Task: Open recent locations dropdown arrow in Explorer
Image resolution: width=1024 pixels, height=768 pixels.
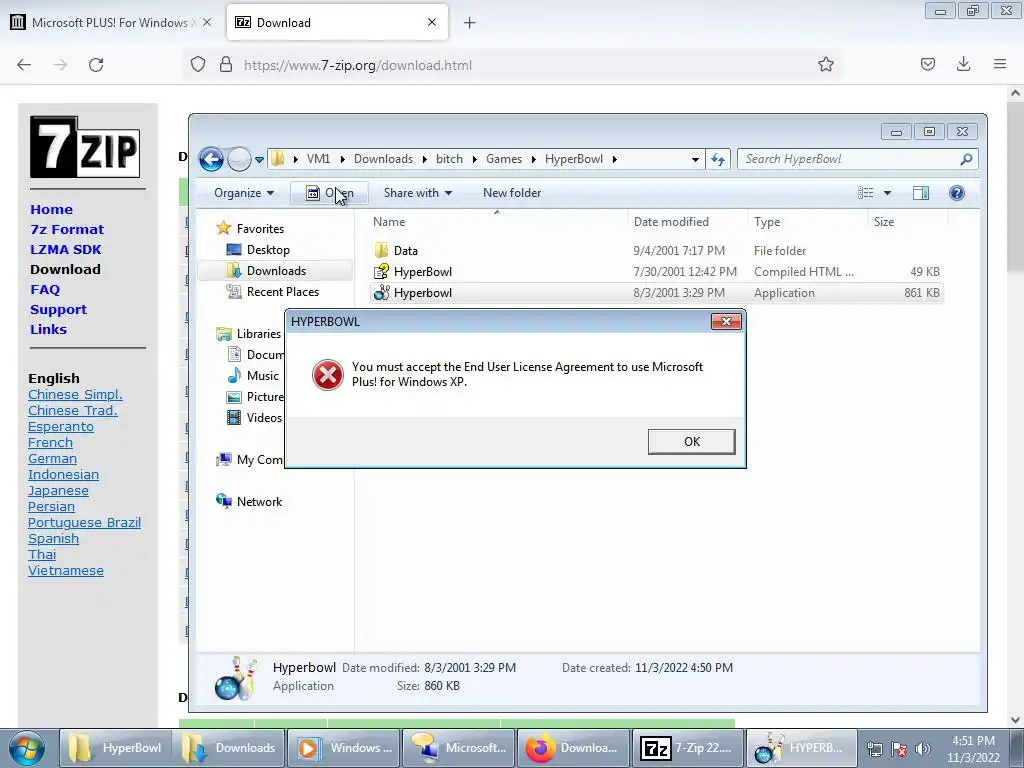Action: coord(259,159)
